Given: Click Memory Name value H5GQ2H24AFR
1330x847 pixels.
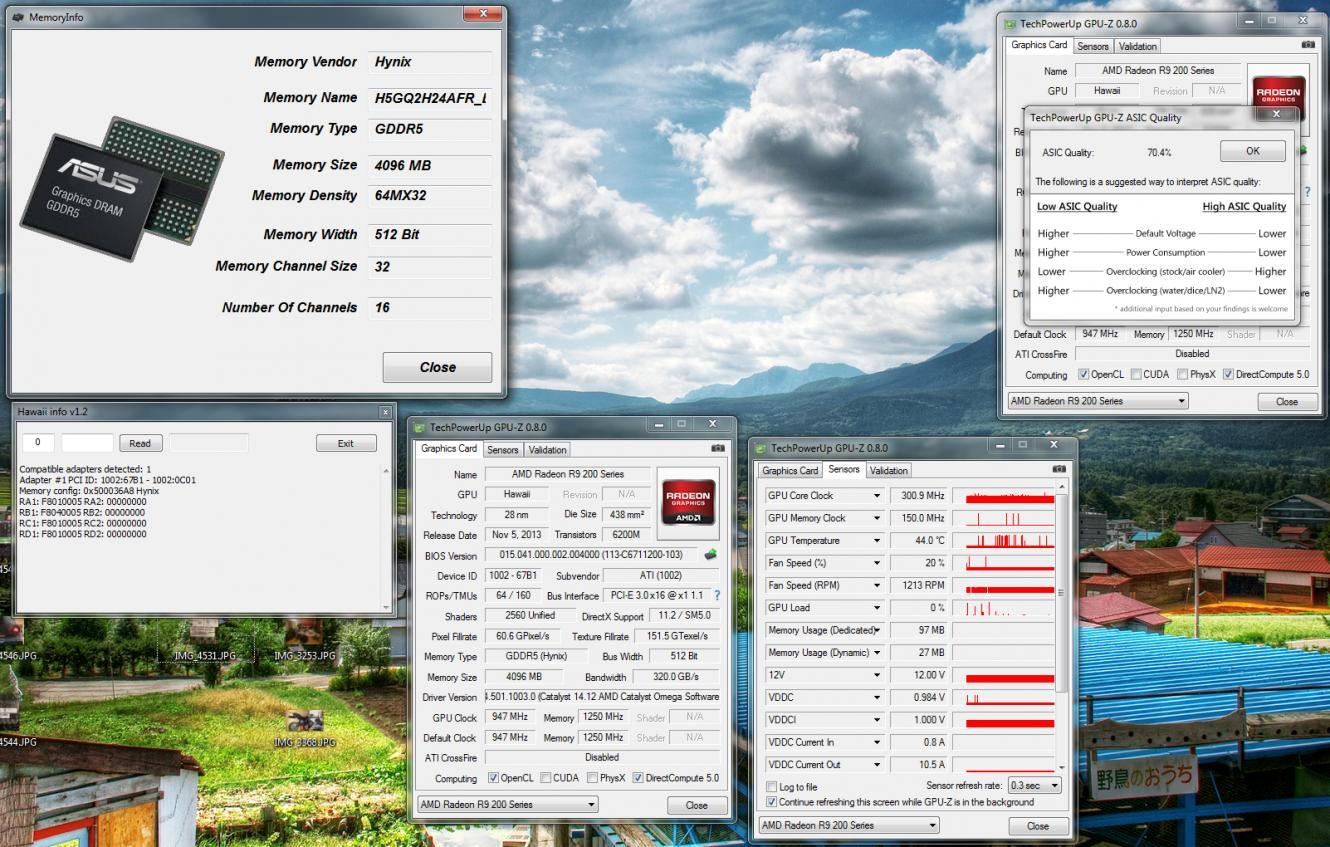Looking at the screenshot, I should coord(430,98).
